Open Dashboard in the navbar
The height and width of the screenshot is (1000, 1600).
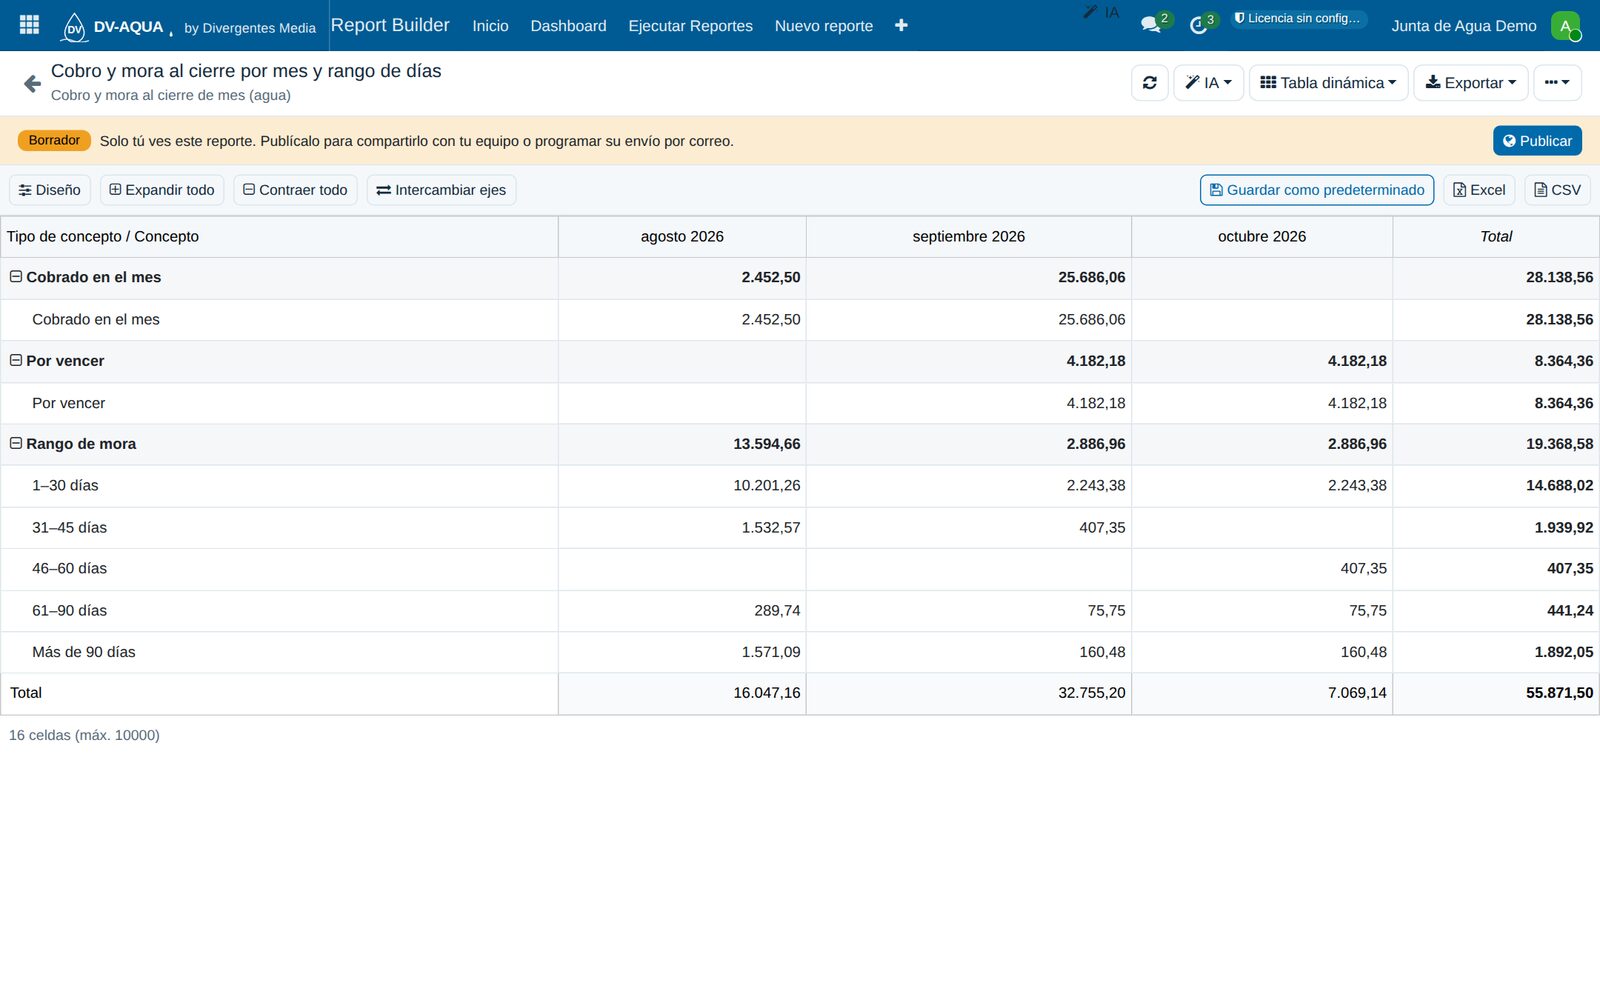568,26
